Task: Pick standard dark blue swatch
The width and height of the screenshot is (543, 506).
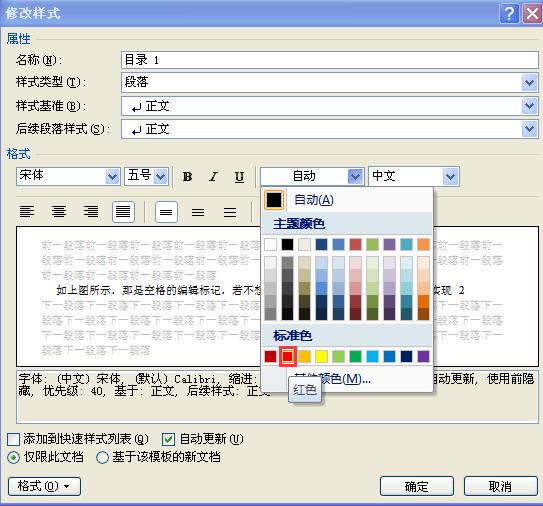Action: pos(407,356)
